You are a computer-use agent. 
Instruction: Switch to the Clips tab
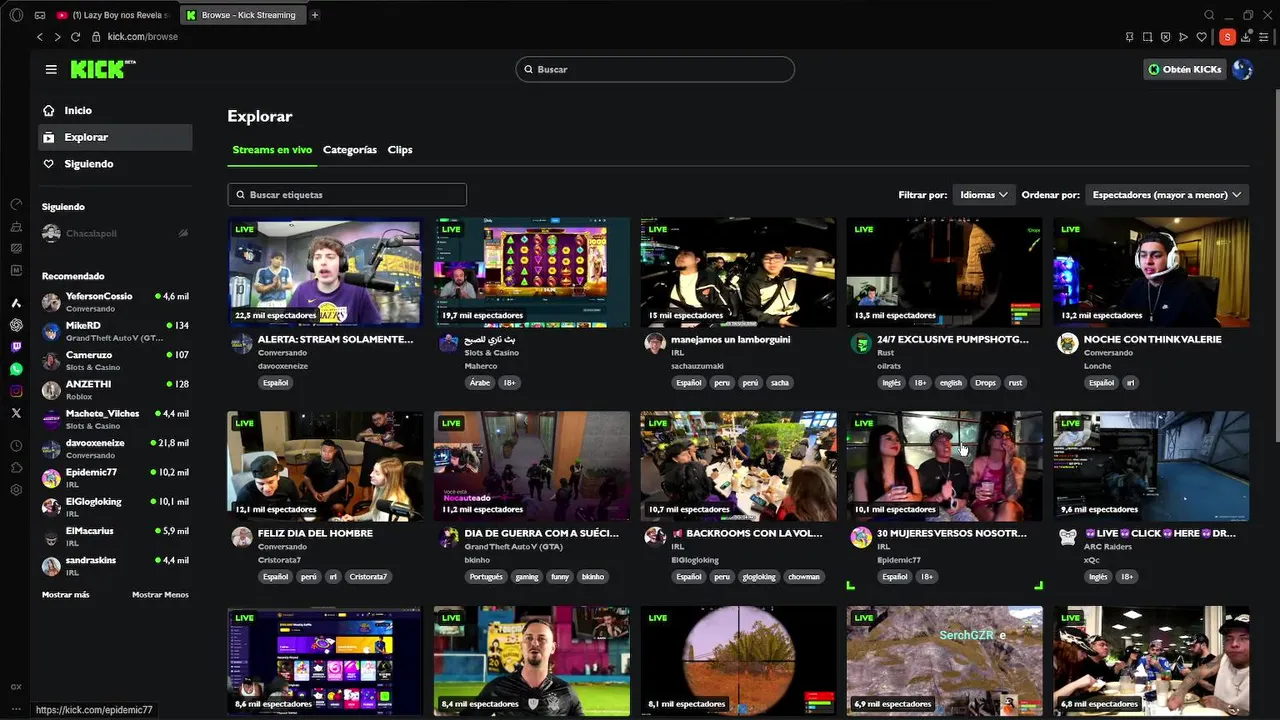(400, 150)
